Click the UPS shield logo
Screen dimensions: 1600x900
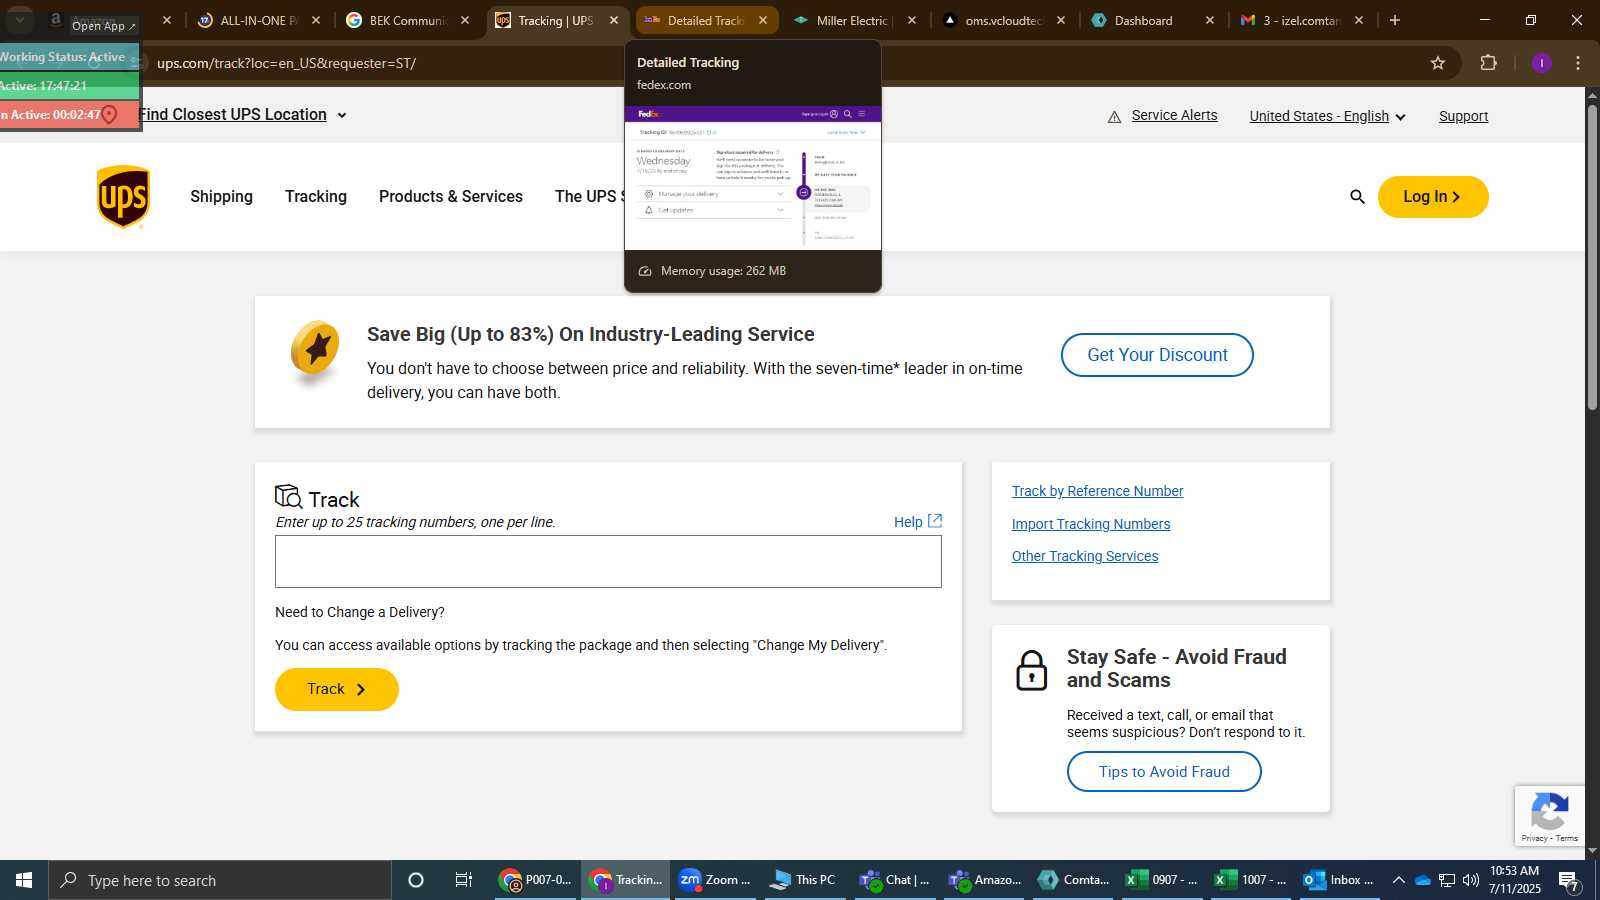click(x=123, y=197)
